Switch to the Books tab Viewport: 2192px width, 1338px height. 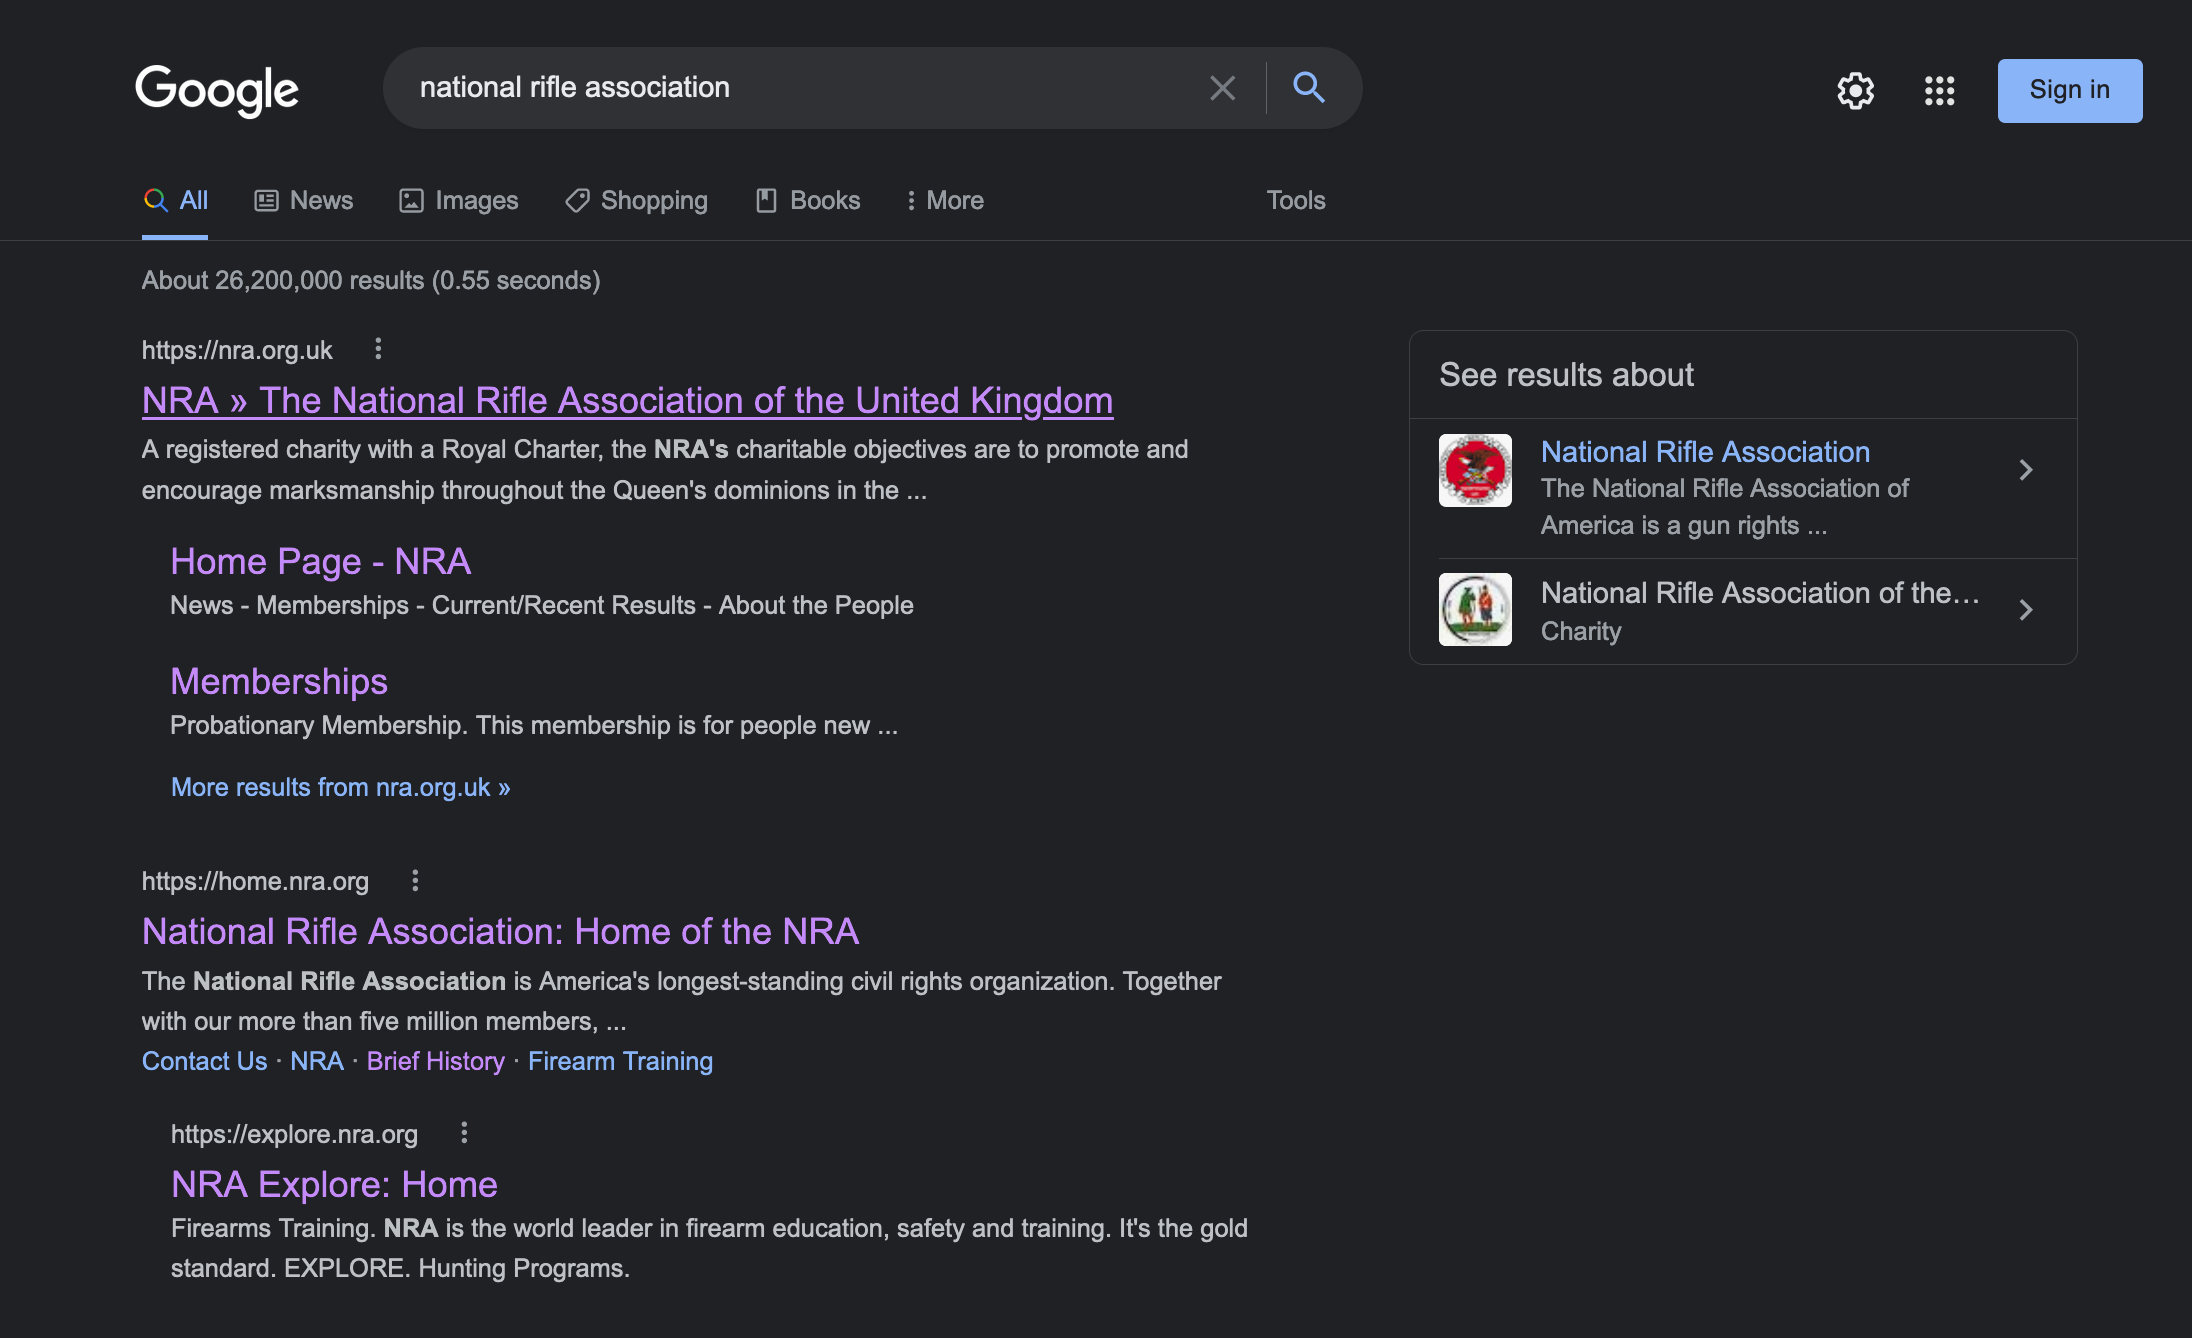pyautogui.click(x=807, y=200)
